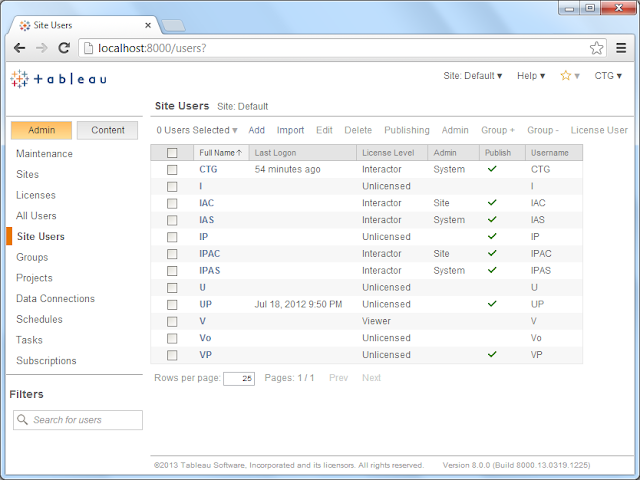The width and height of the screenshot is (640, 480).
Task: Open Schedules in the sidebar
Action: 39,320
